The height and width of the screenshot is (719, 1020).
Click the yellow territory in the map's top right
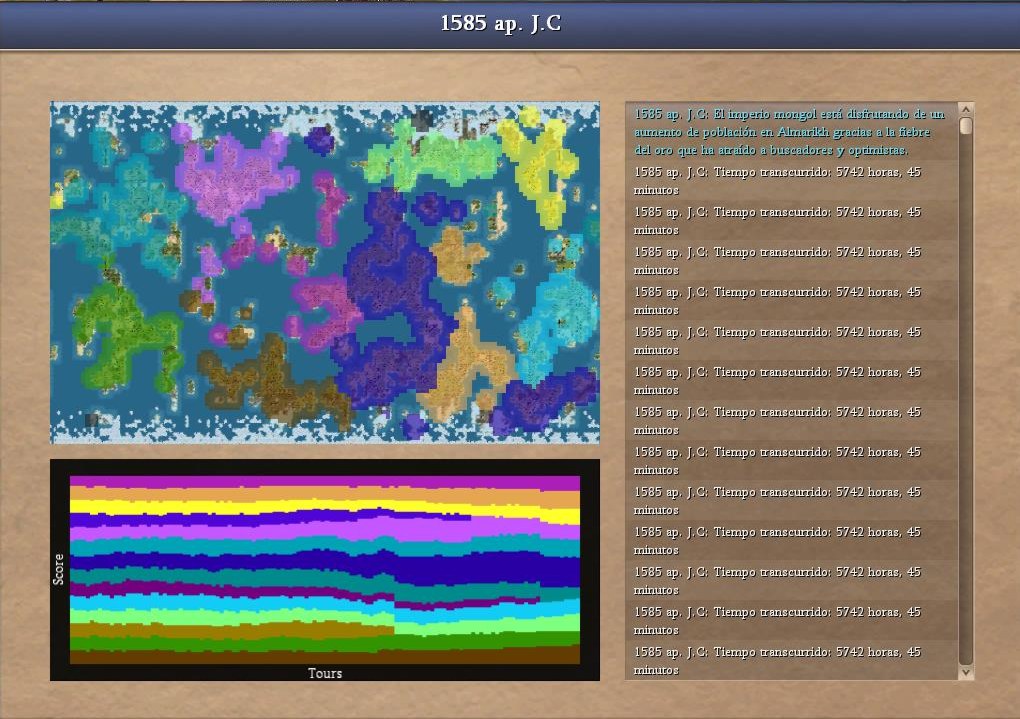[x=545, y=160]
